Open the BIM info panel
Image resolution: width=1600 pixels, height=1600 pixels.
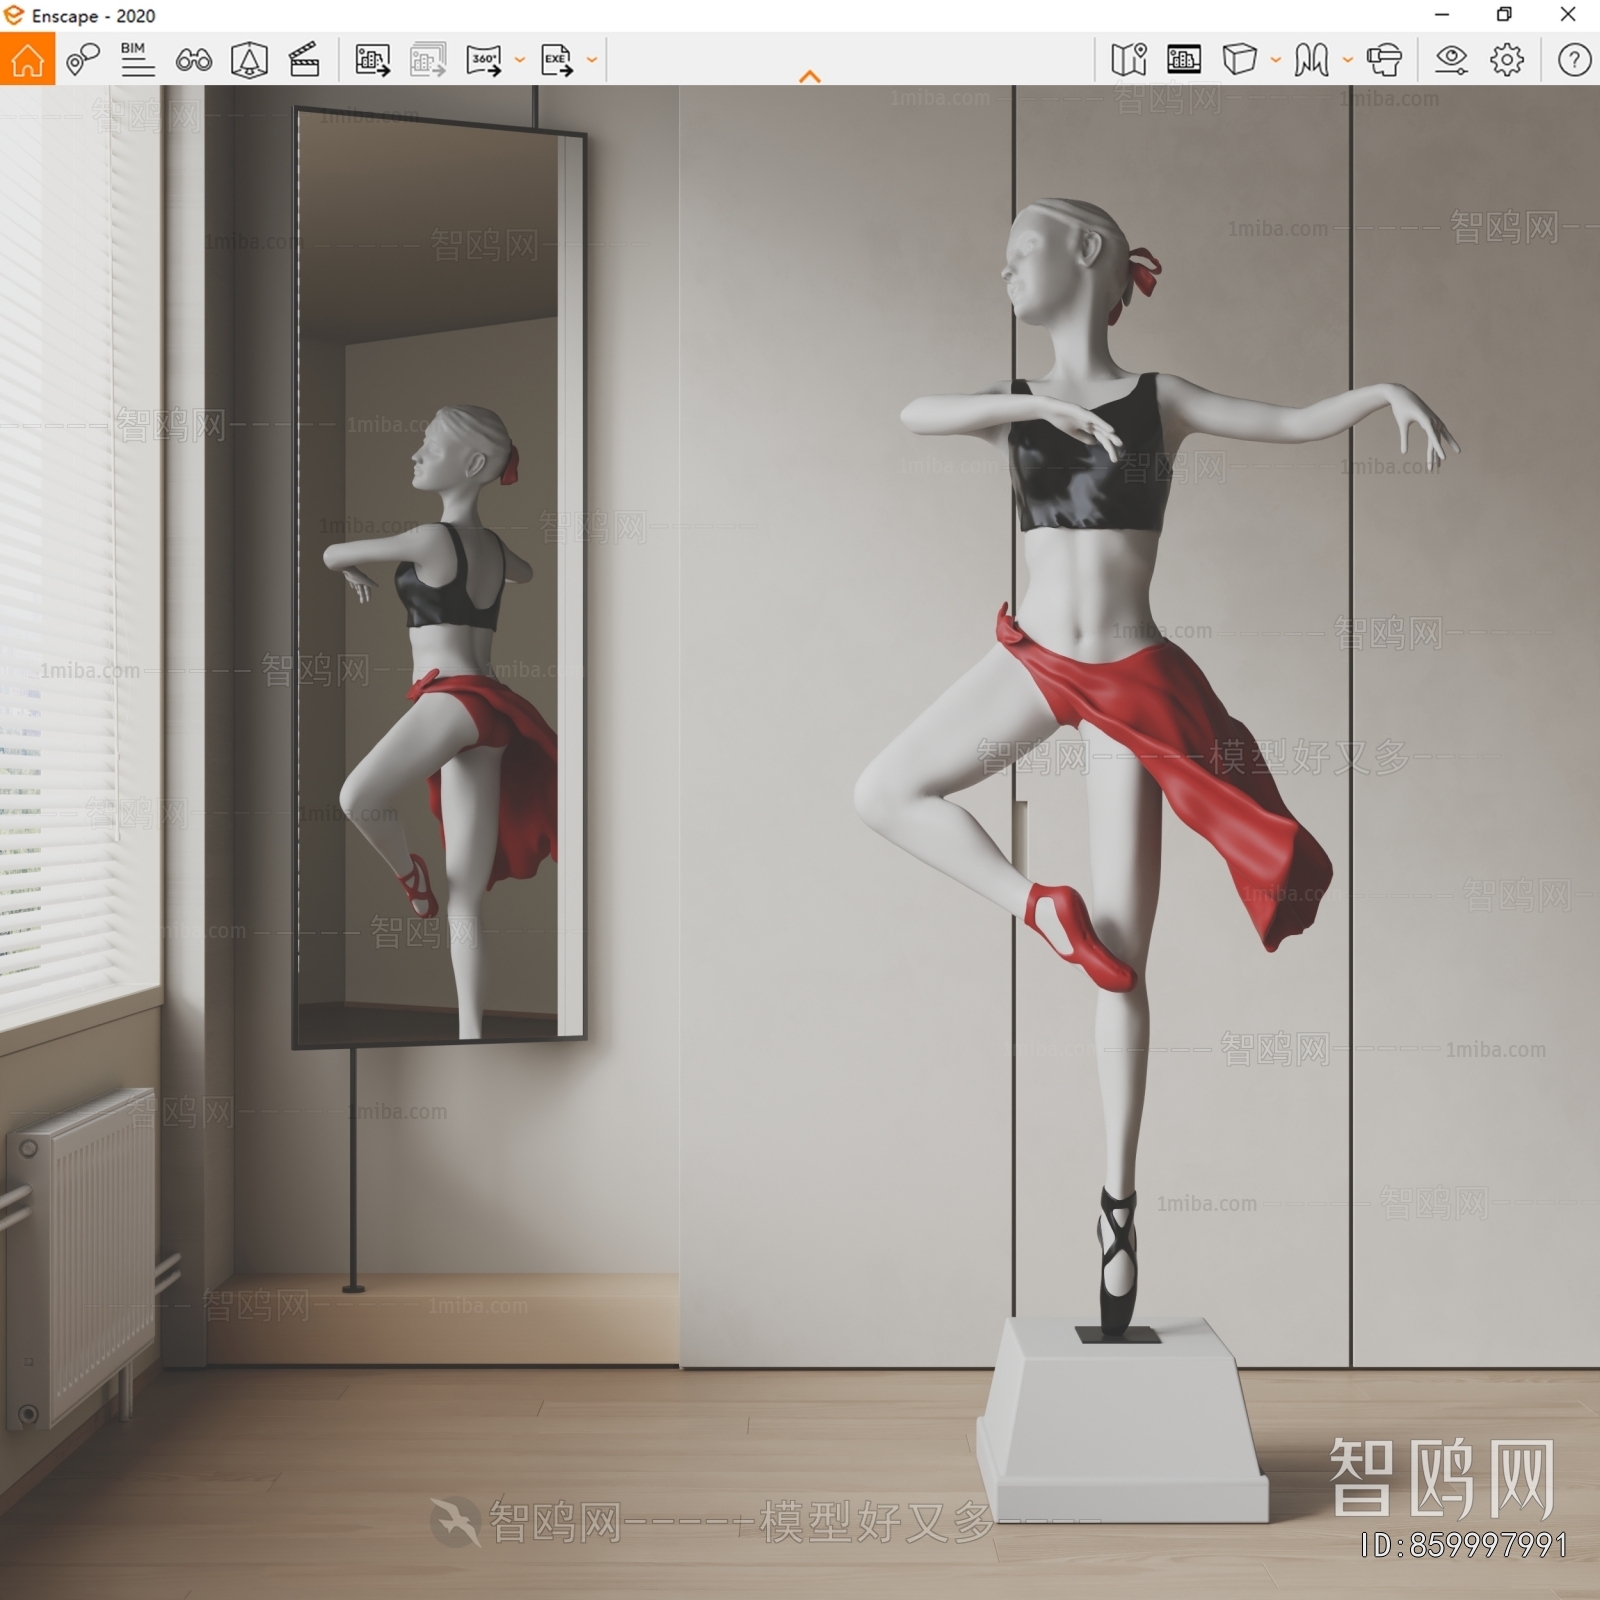(137, 60)
